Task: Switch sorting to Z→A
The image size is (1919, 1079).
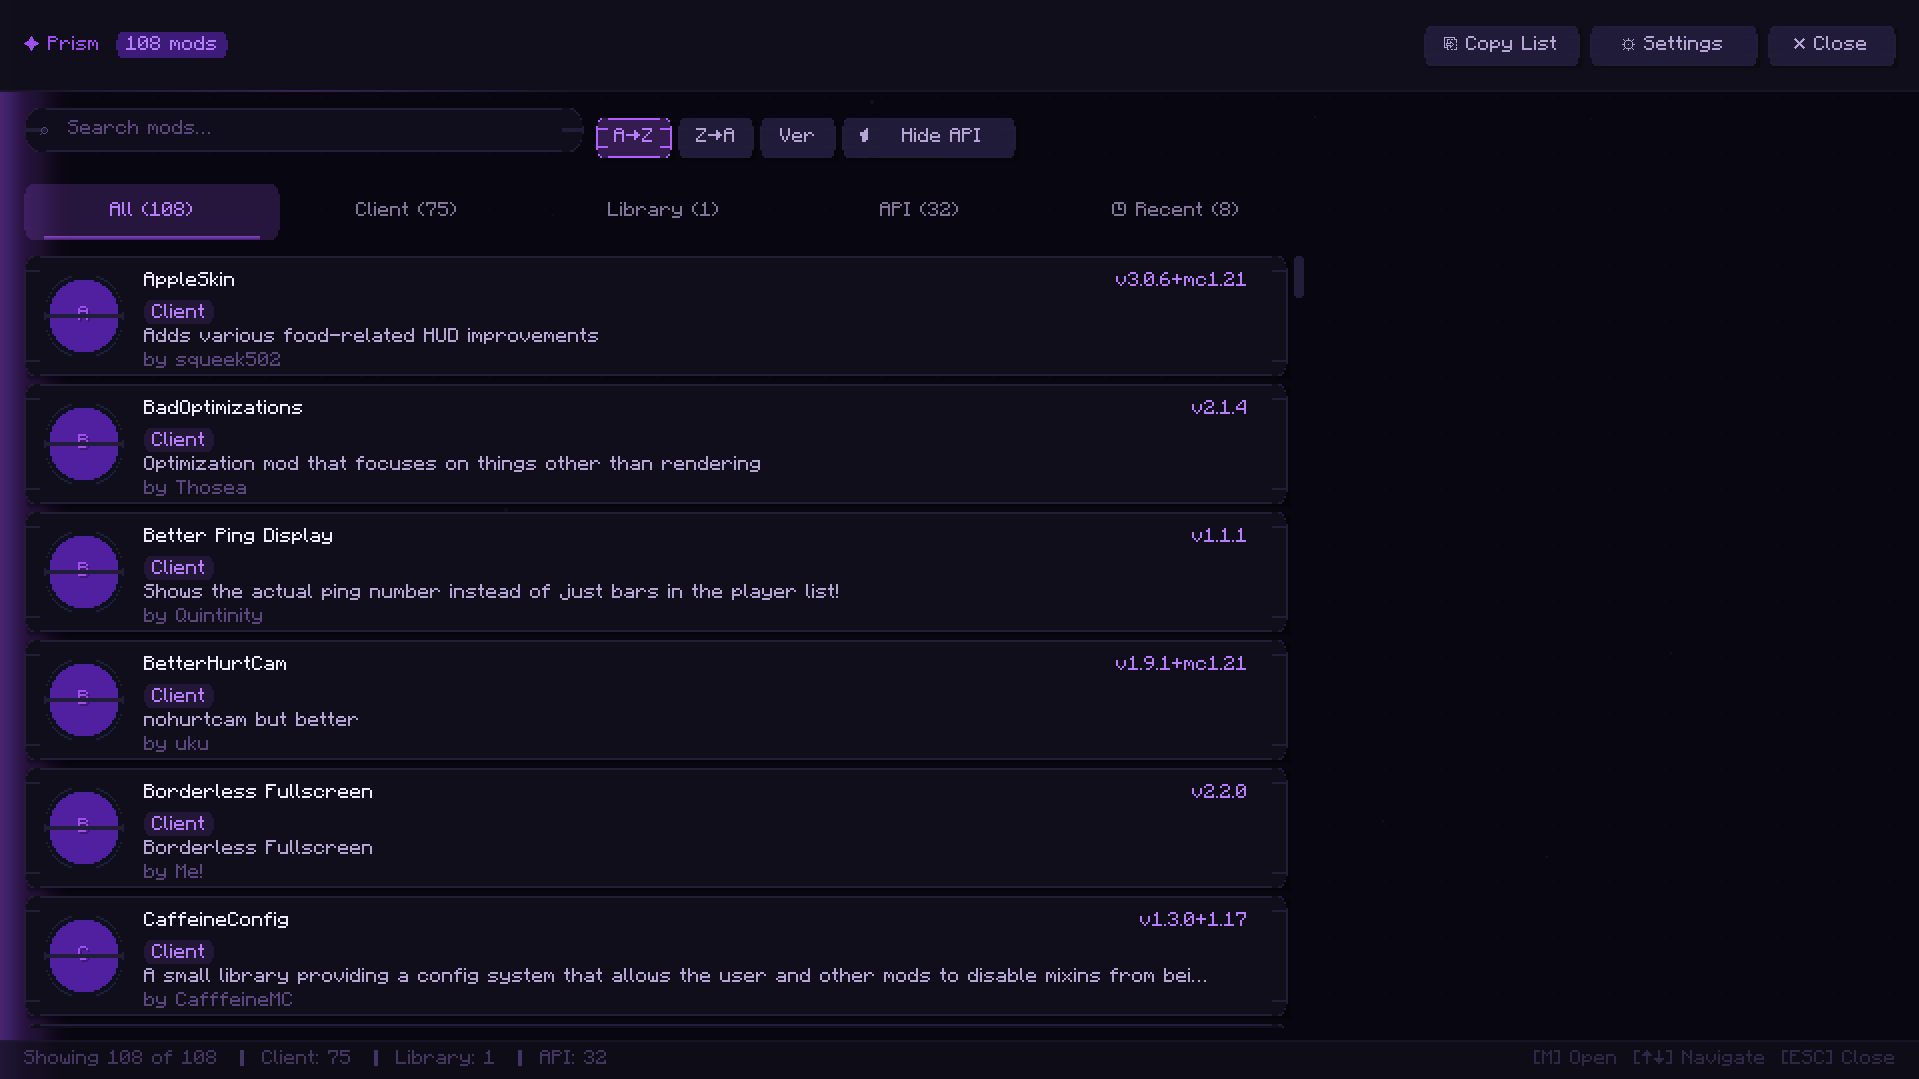Action: click(715, 137)
